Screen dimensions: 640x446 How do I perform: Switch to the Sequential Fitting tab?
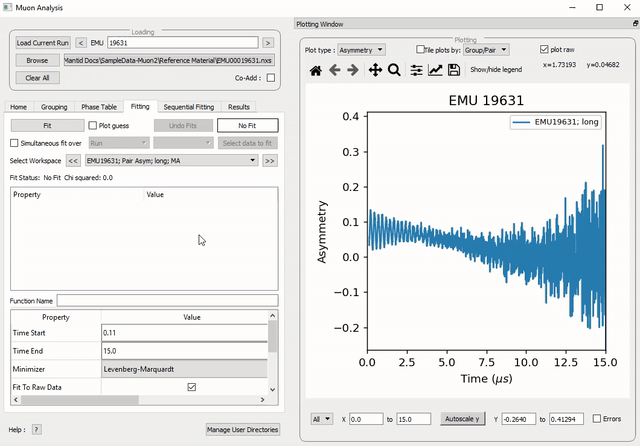(x=189, y=106)
